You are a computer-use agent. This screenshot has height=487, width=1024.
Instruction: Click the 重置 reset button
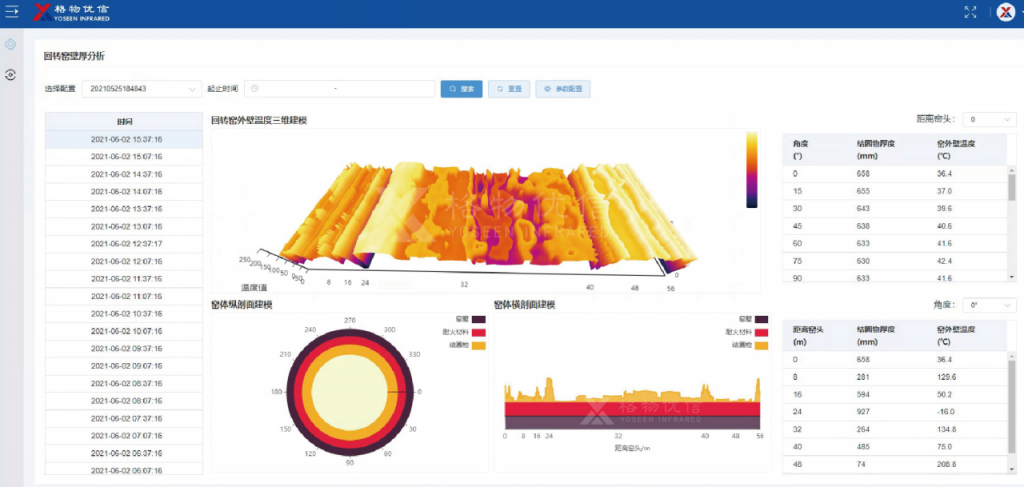point(509,89)
